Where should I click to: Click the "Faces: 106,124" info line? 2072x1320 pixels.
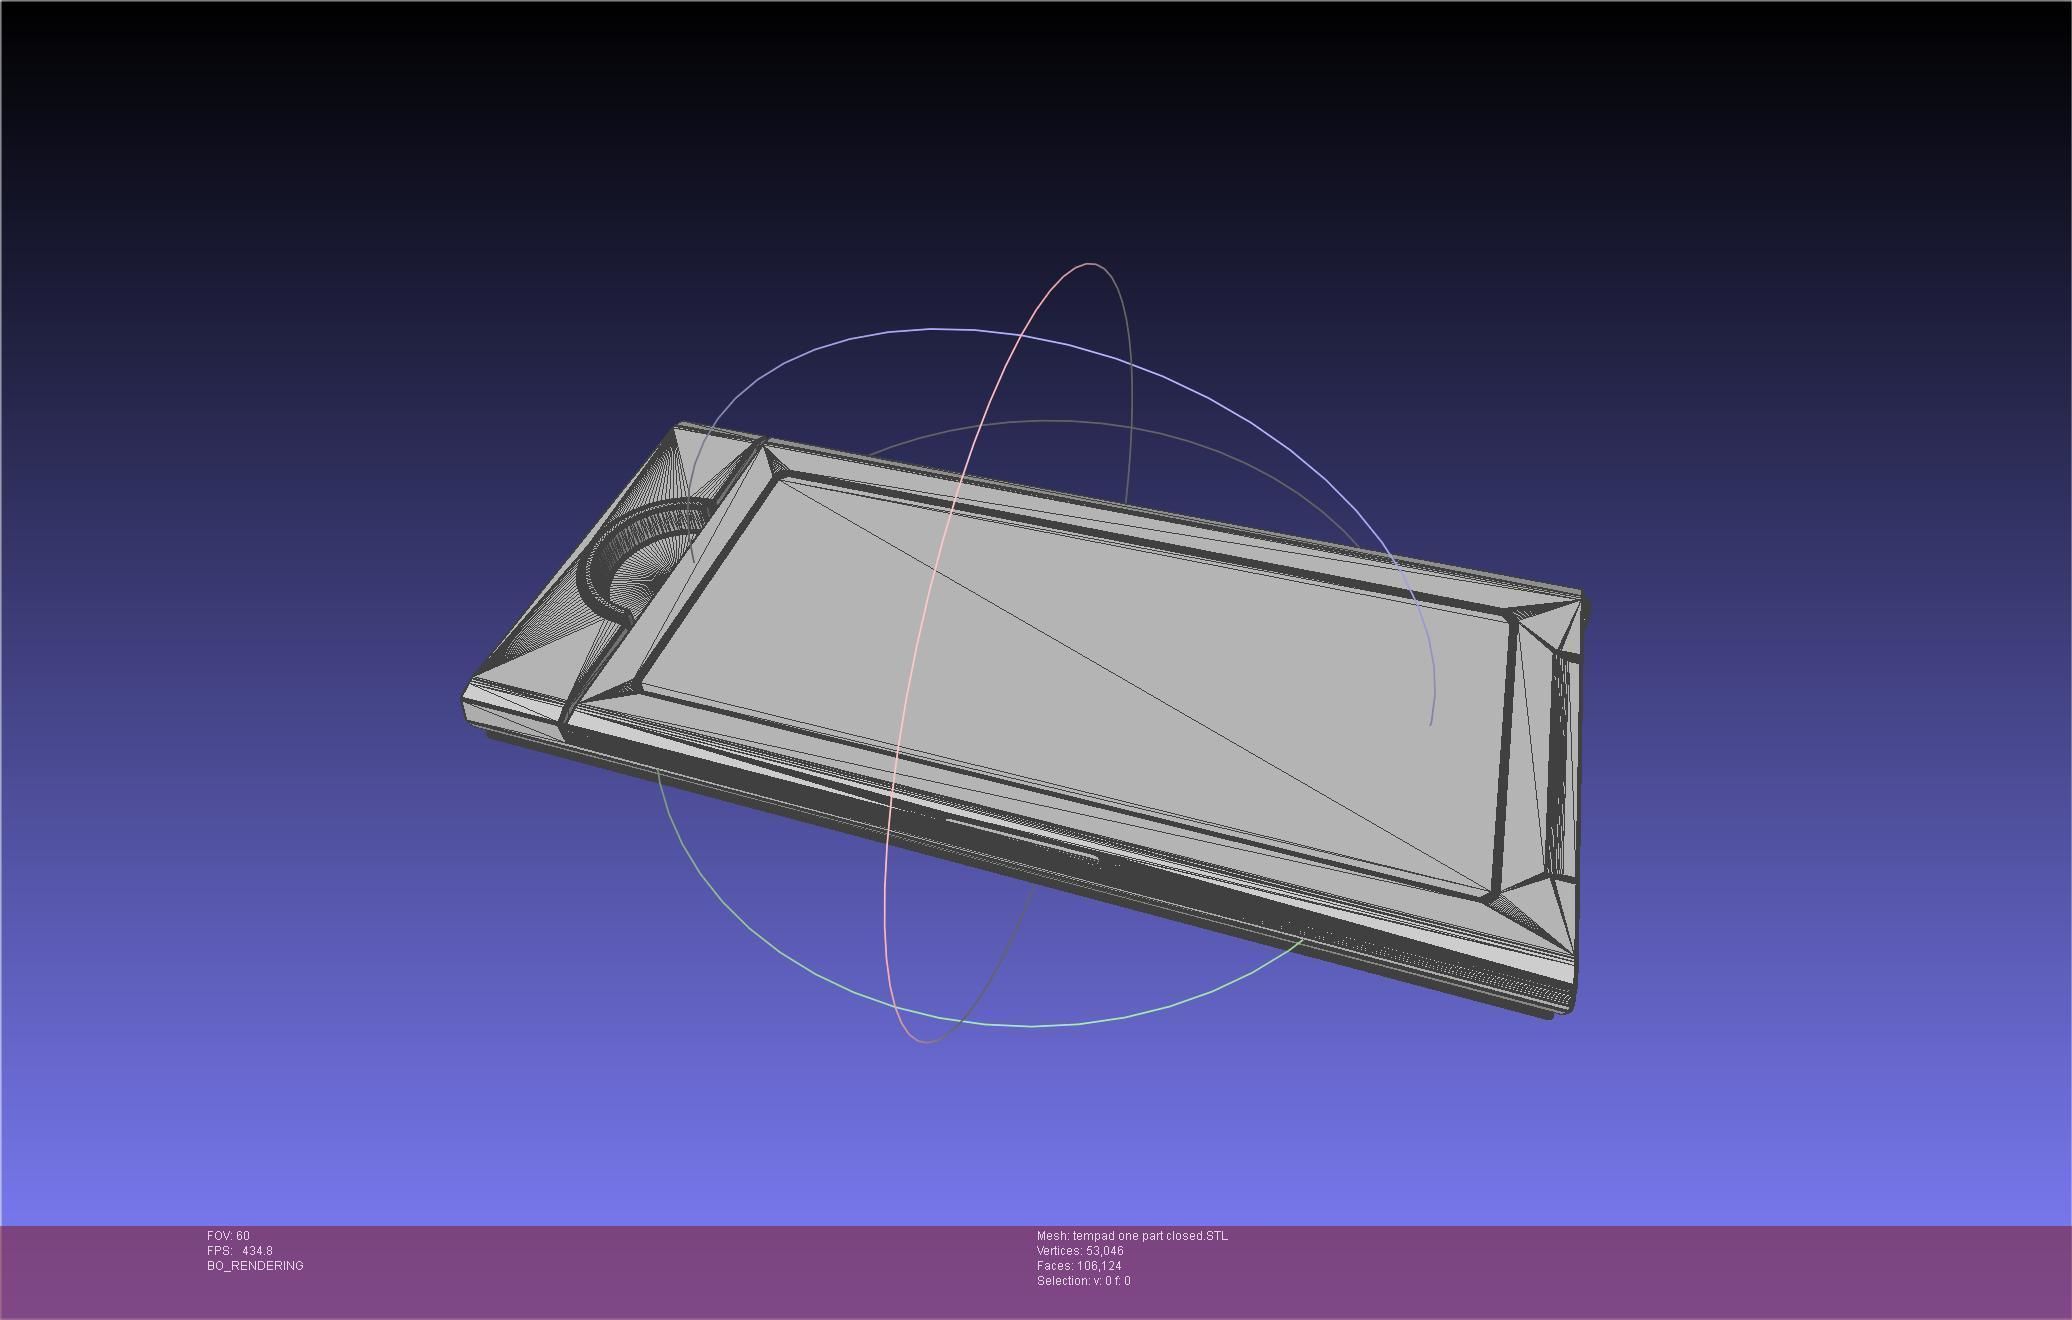point(1079,1266)
